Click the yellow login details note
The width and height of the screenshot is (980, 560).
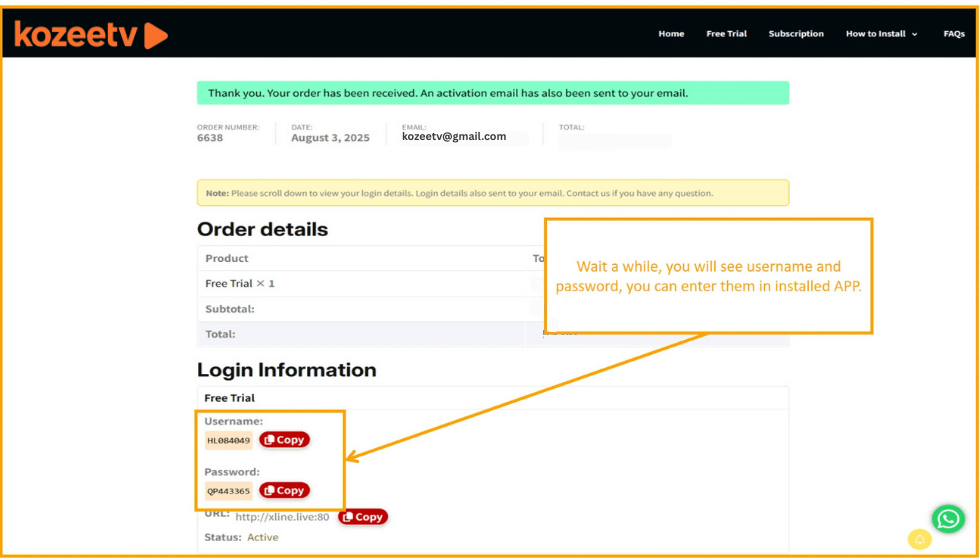[492, 193]
